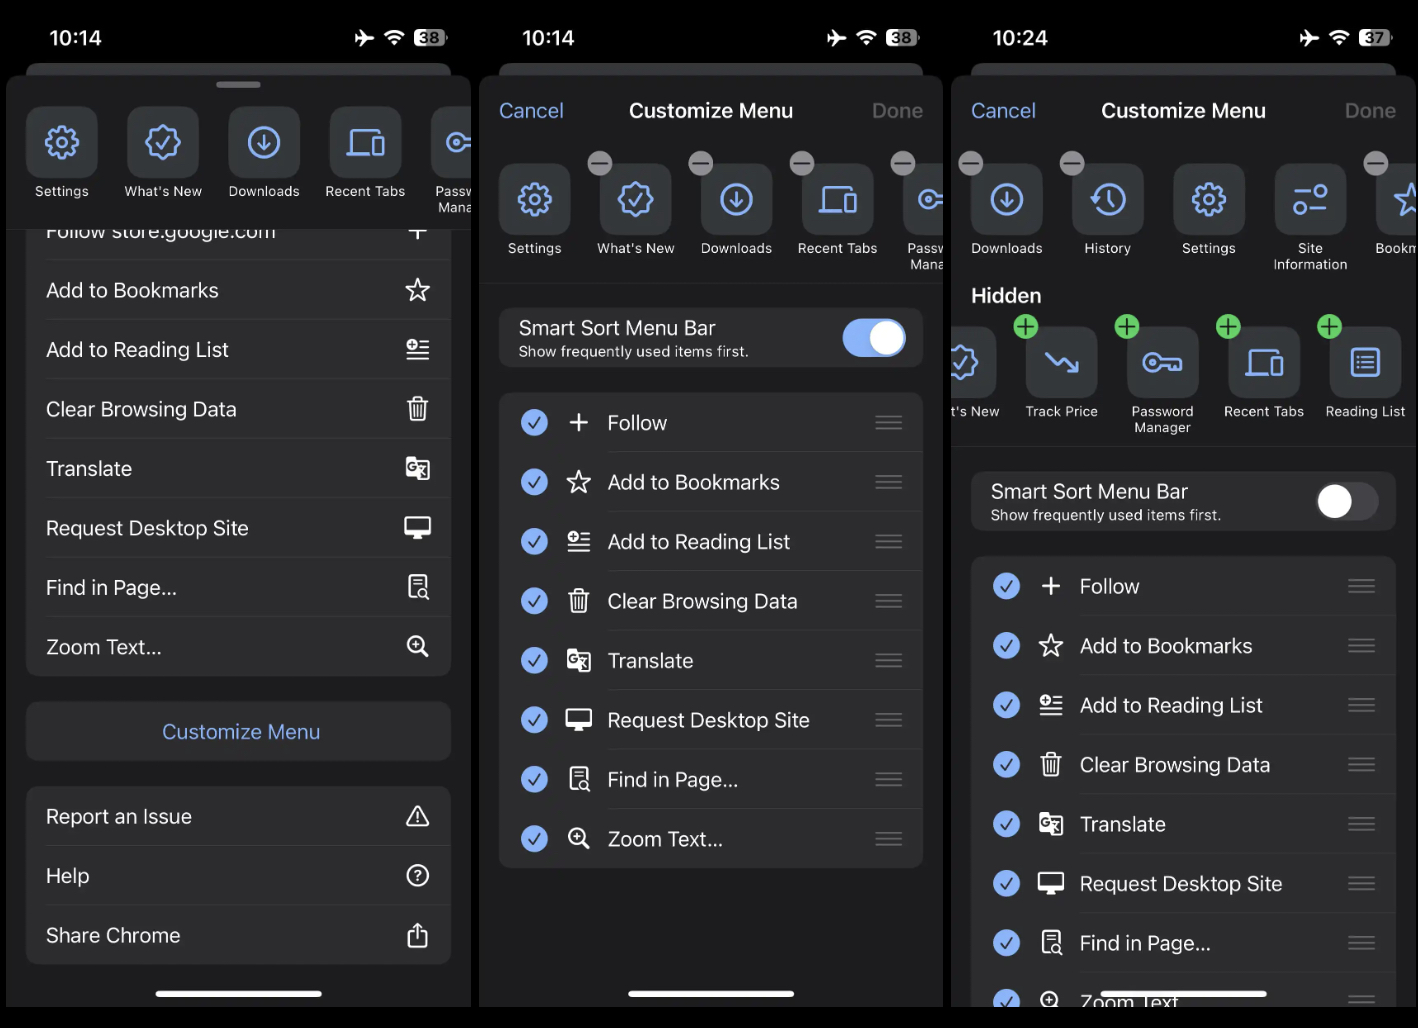Viewport: 1418px width, 1028px height.
Task: Cancel customization in the right screen
Action: point(1003,111)
